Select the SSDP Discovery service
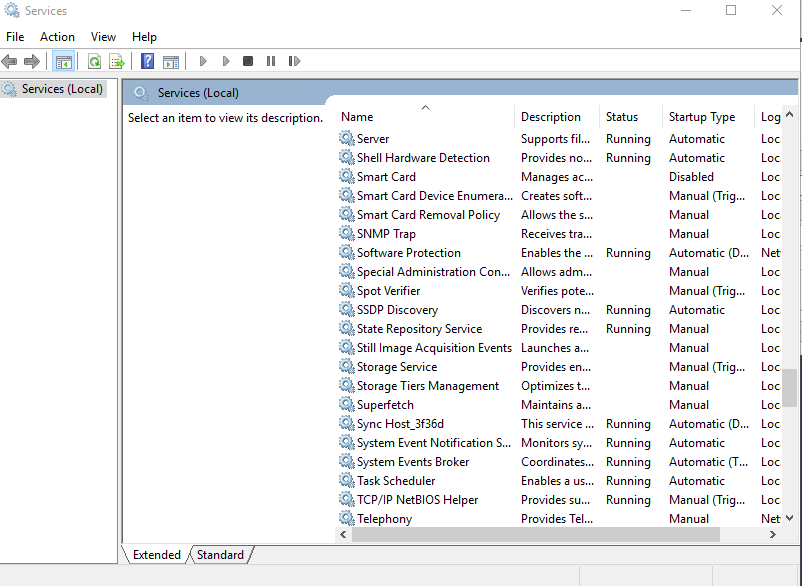Screen dimensions: 802x586 [396, 309]
